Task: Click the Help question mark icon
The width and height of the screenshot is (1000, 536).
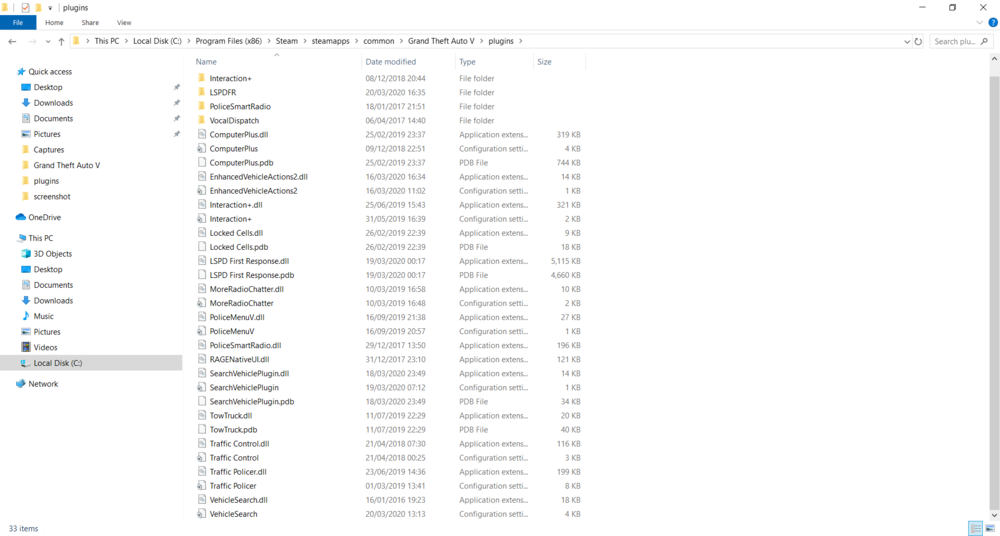Action: (992, 22)
